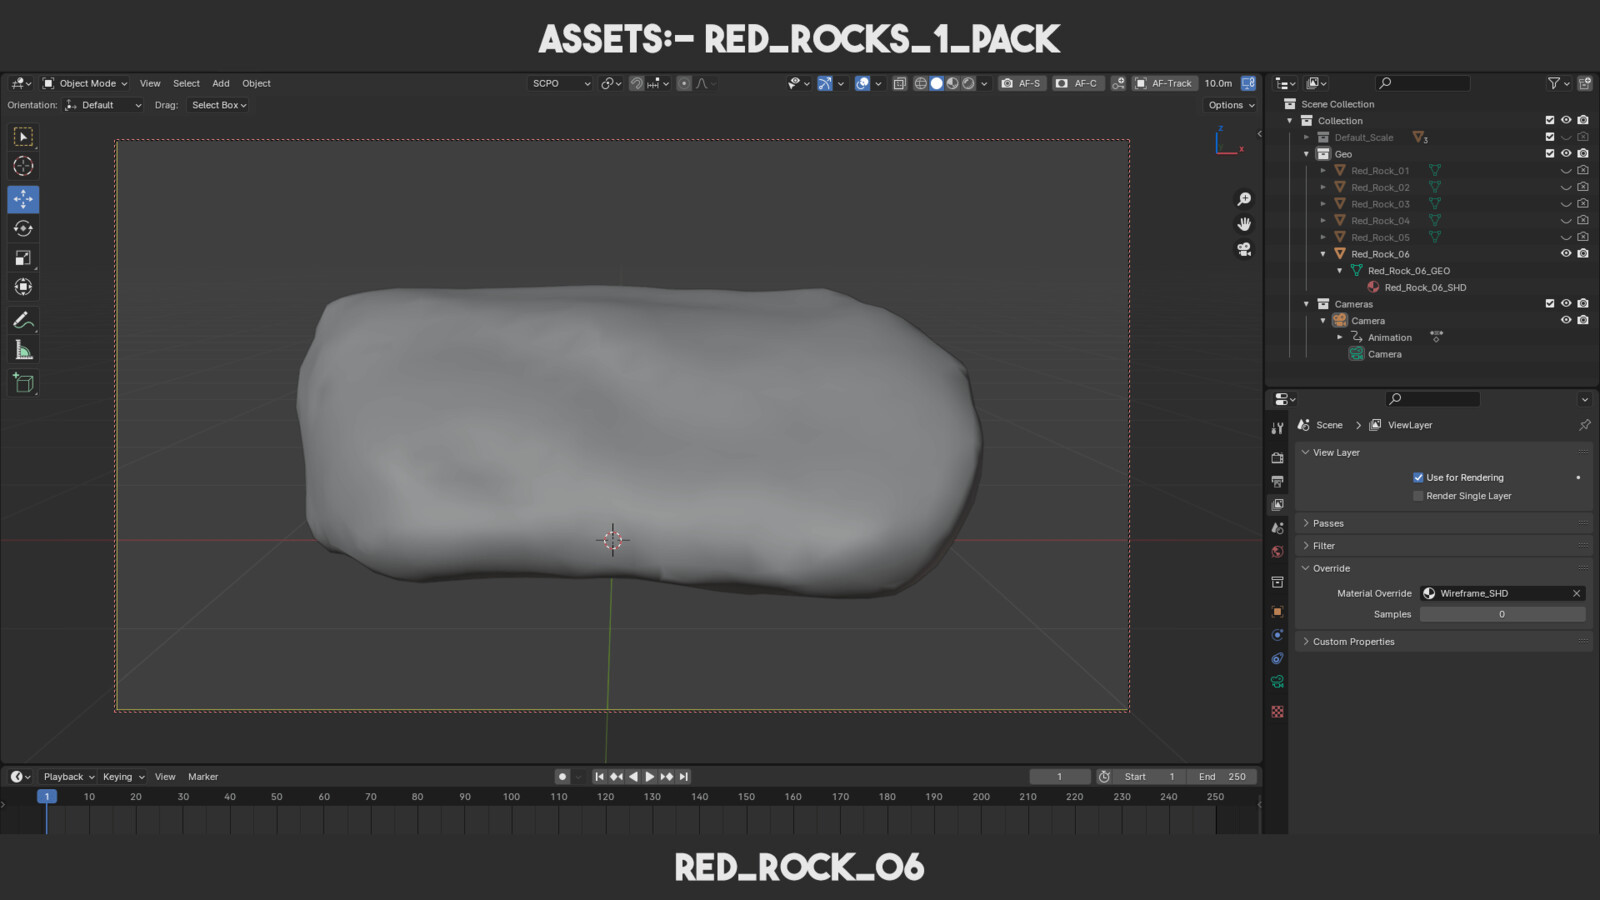Open the Select menu

[x=186, y=83]
